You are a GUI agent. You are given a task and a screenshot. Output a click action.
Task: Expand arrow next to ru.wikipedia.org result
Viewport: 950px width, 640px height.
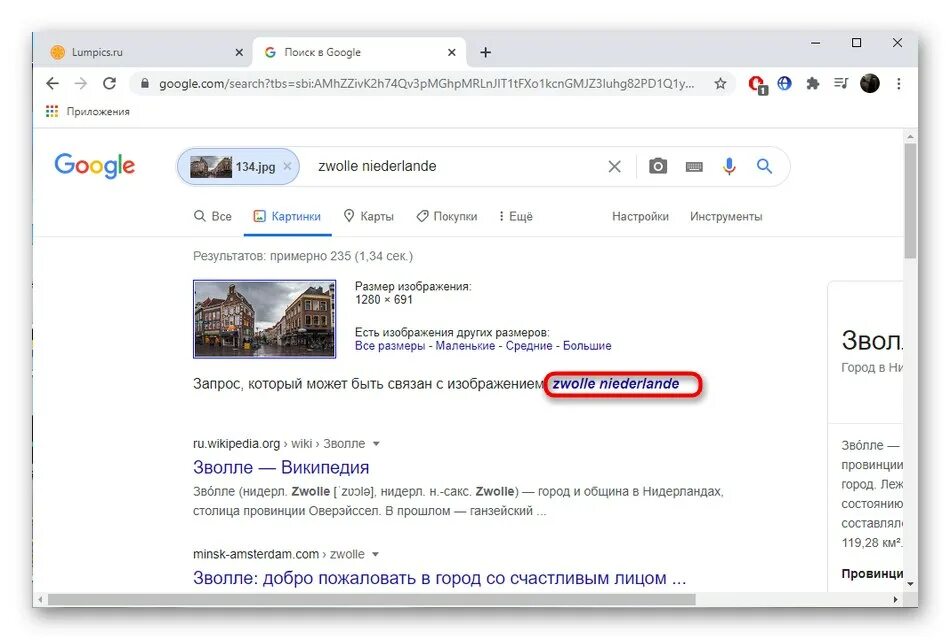(376, 444)
